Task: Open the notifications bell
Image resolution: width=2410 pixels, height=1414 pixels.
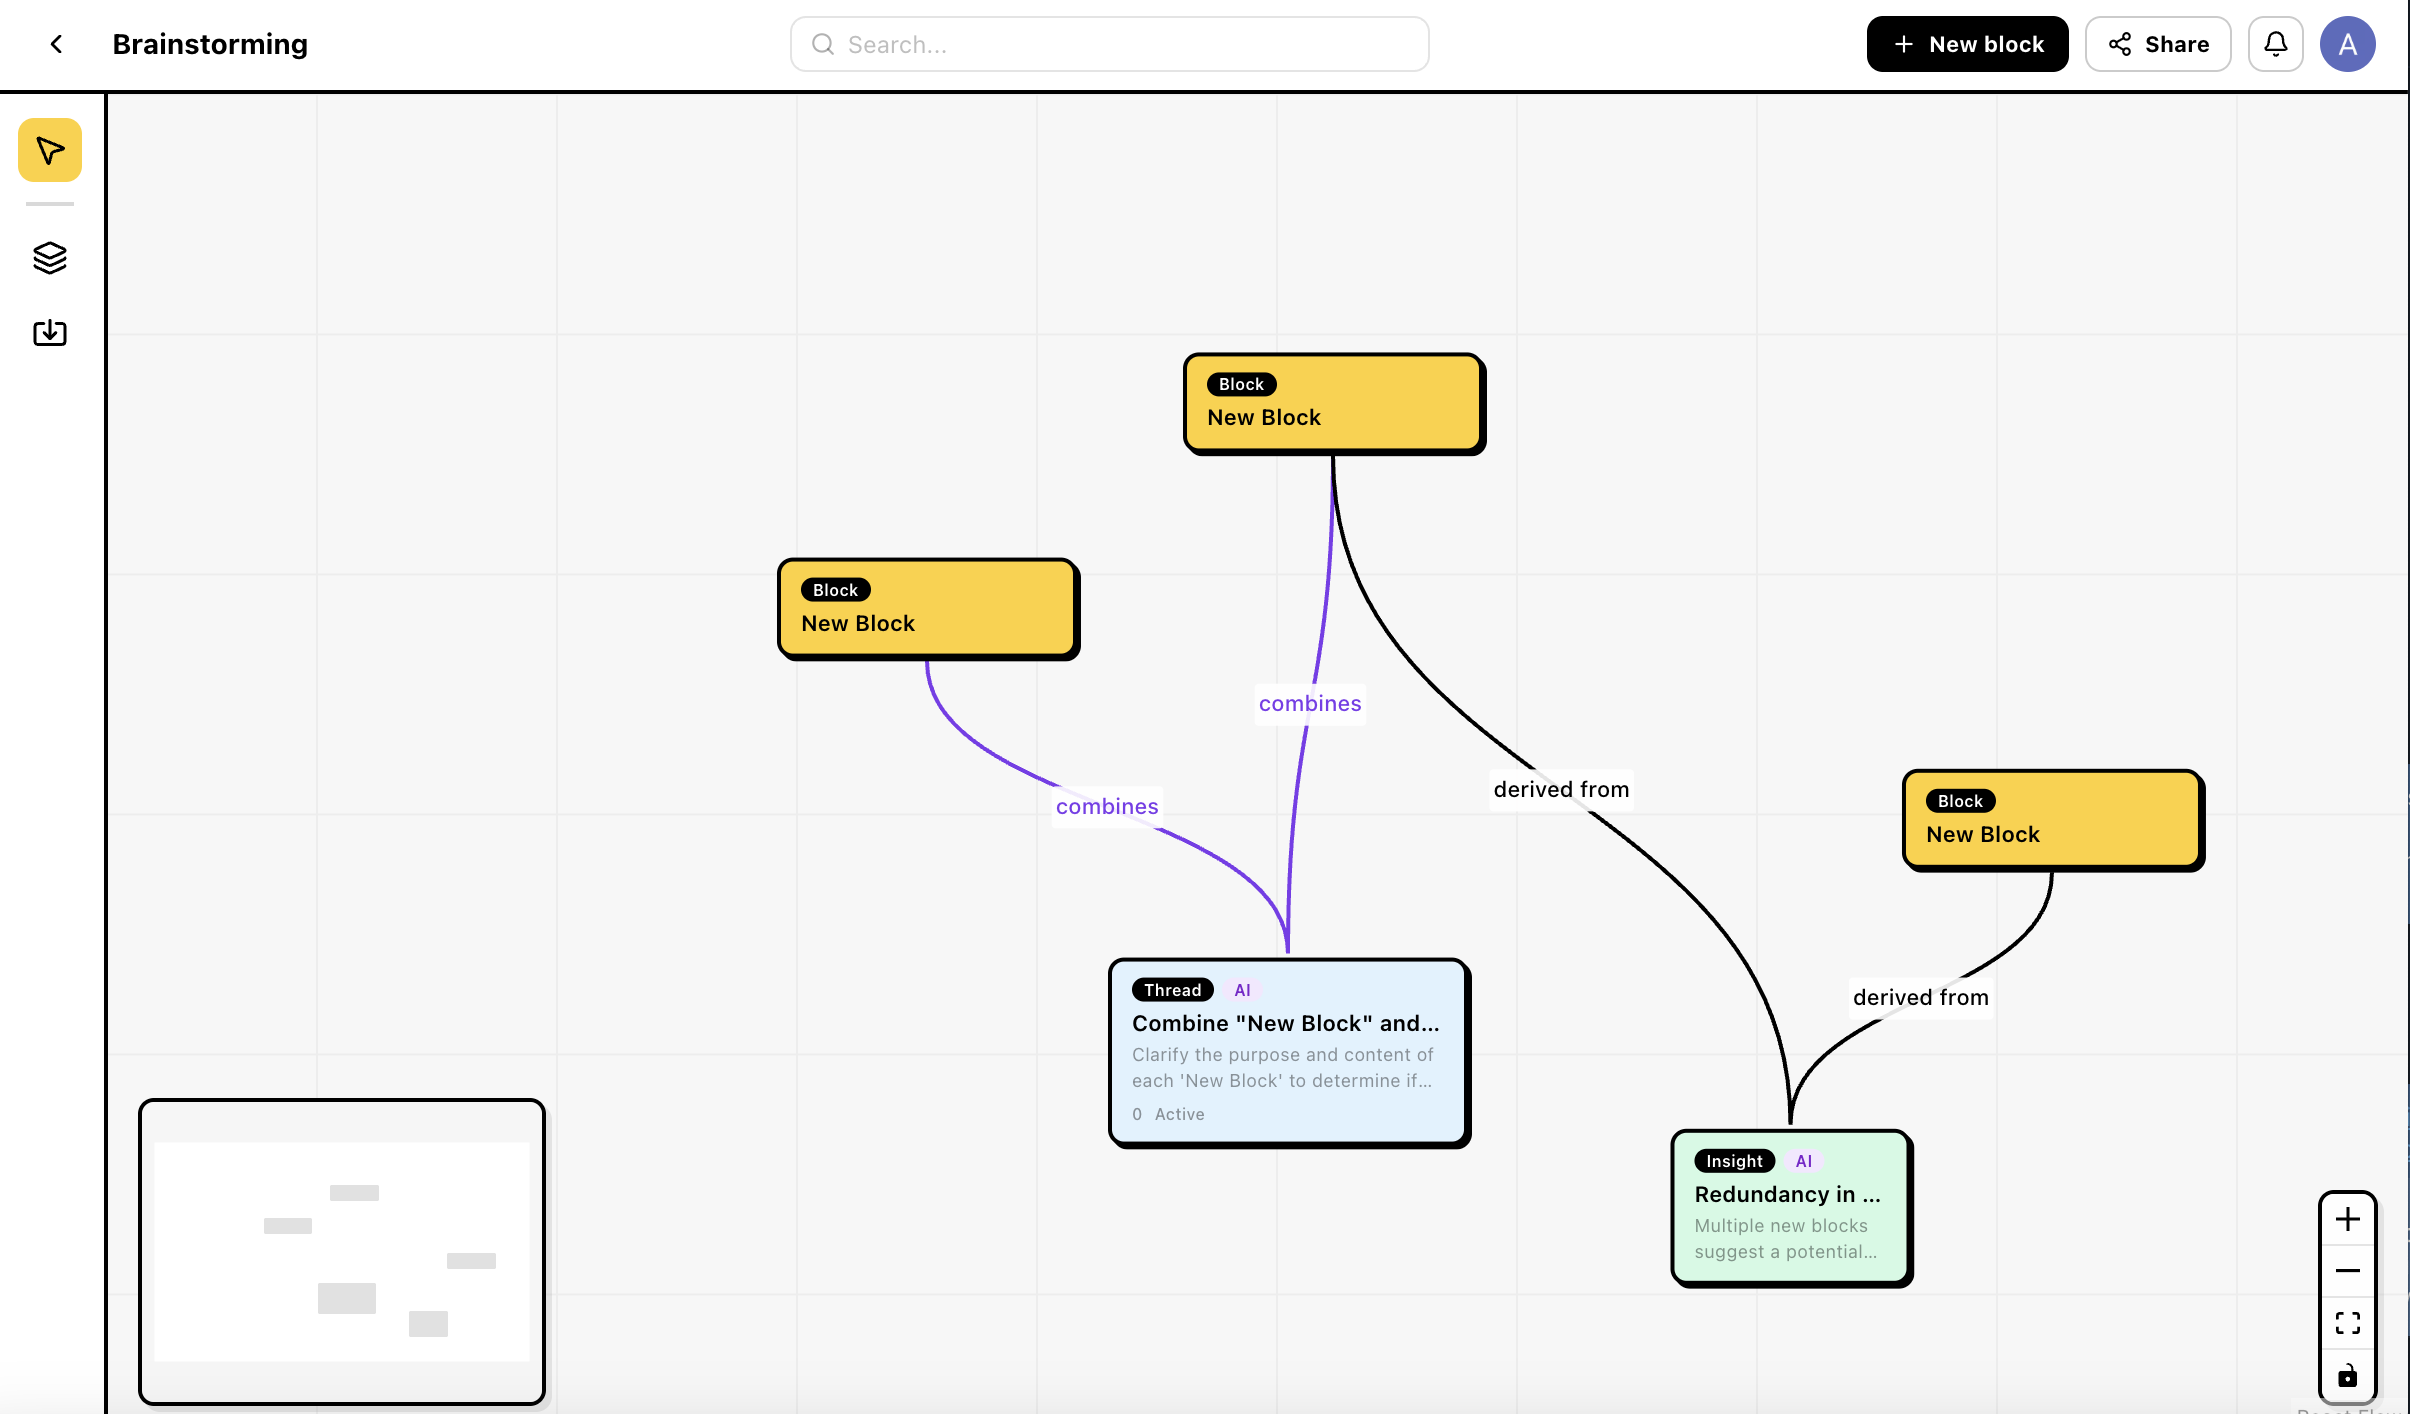Action: (2275, 44)
